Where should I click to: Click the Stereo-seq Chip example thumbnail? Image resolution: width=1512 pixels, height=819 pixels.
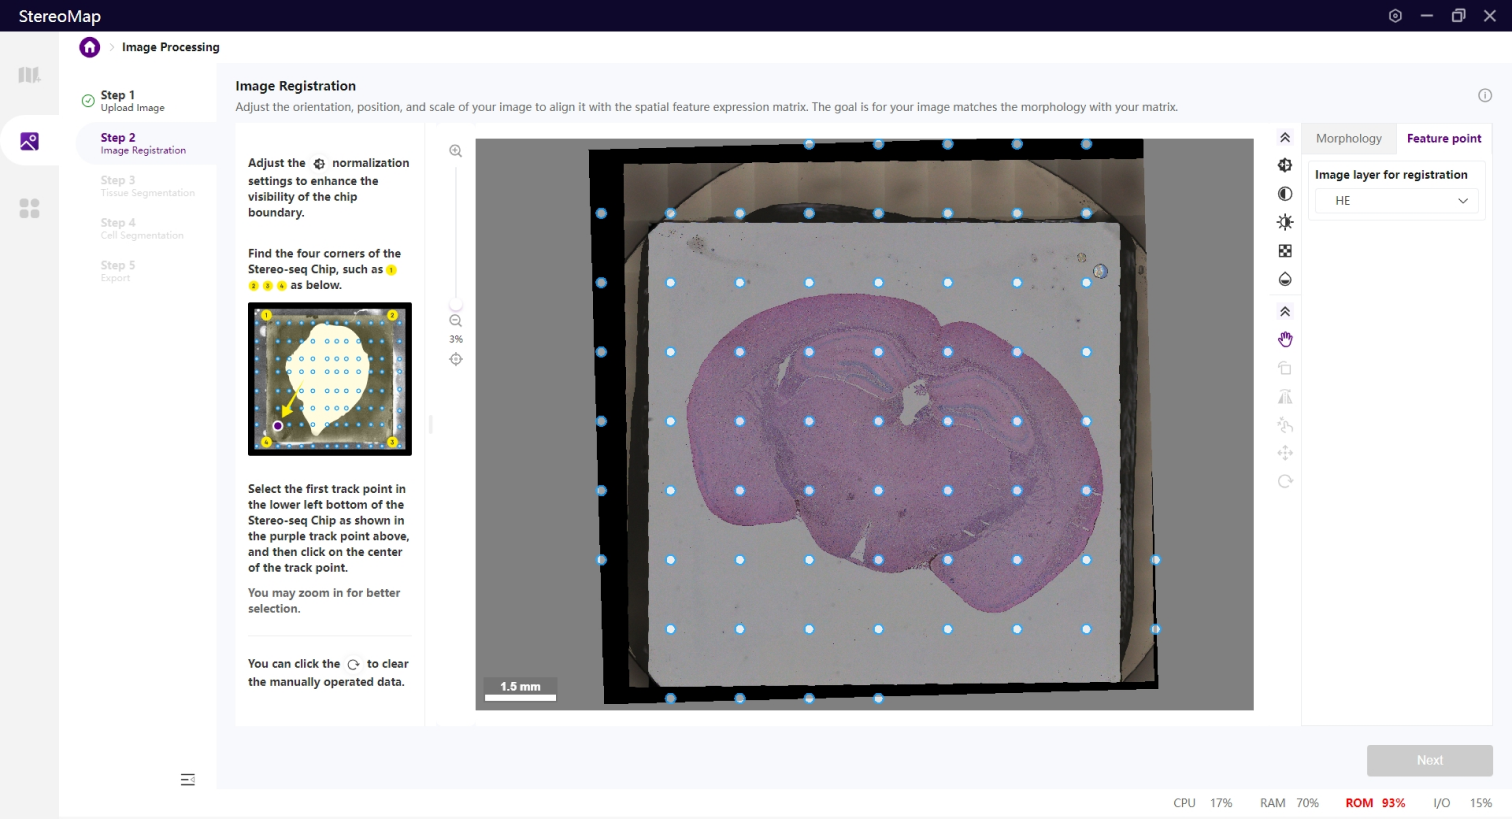[x=330, y=379]
